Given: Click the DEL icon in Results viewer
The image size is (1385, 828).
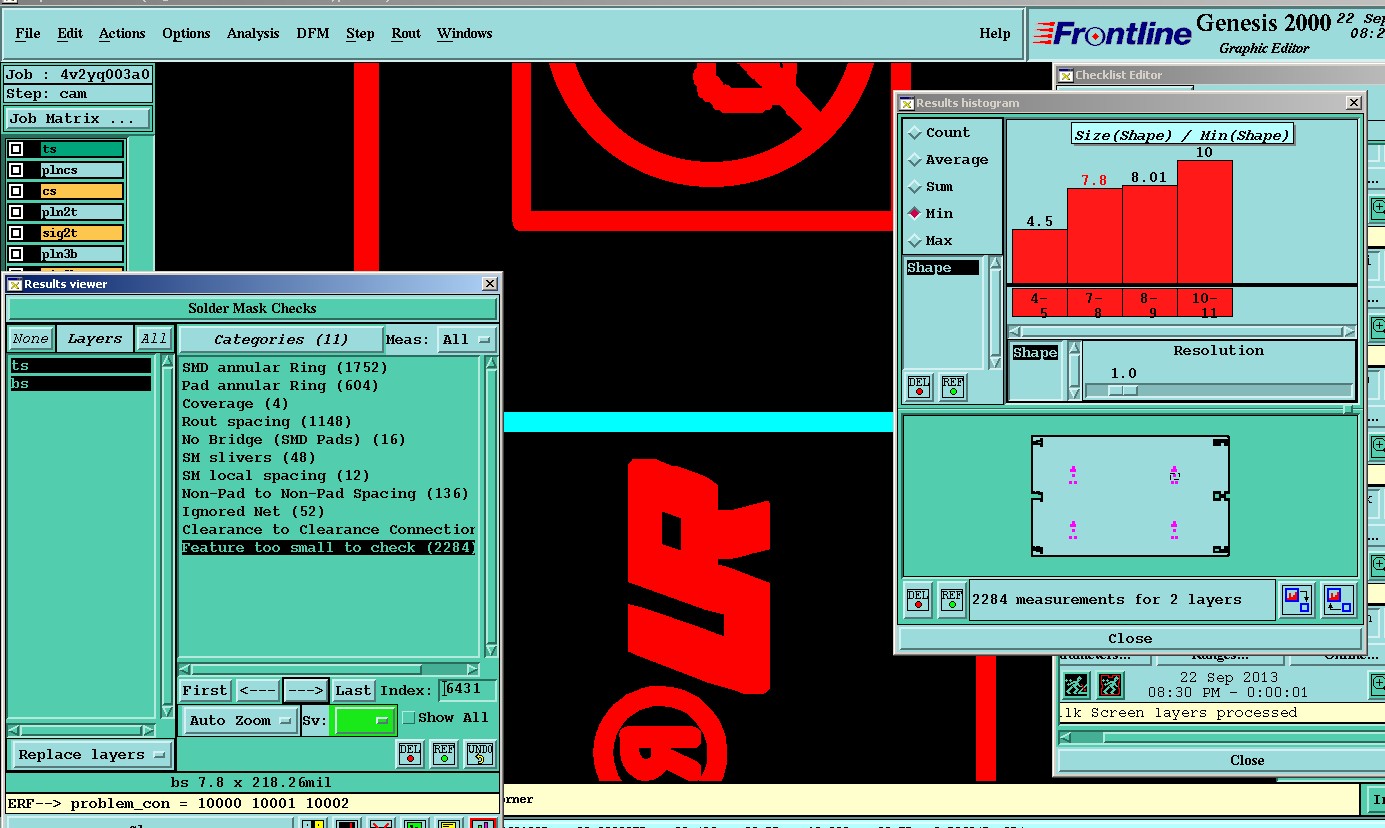Looking at the screenshot, I should 410,754.
